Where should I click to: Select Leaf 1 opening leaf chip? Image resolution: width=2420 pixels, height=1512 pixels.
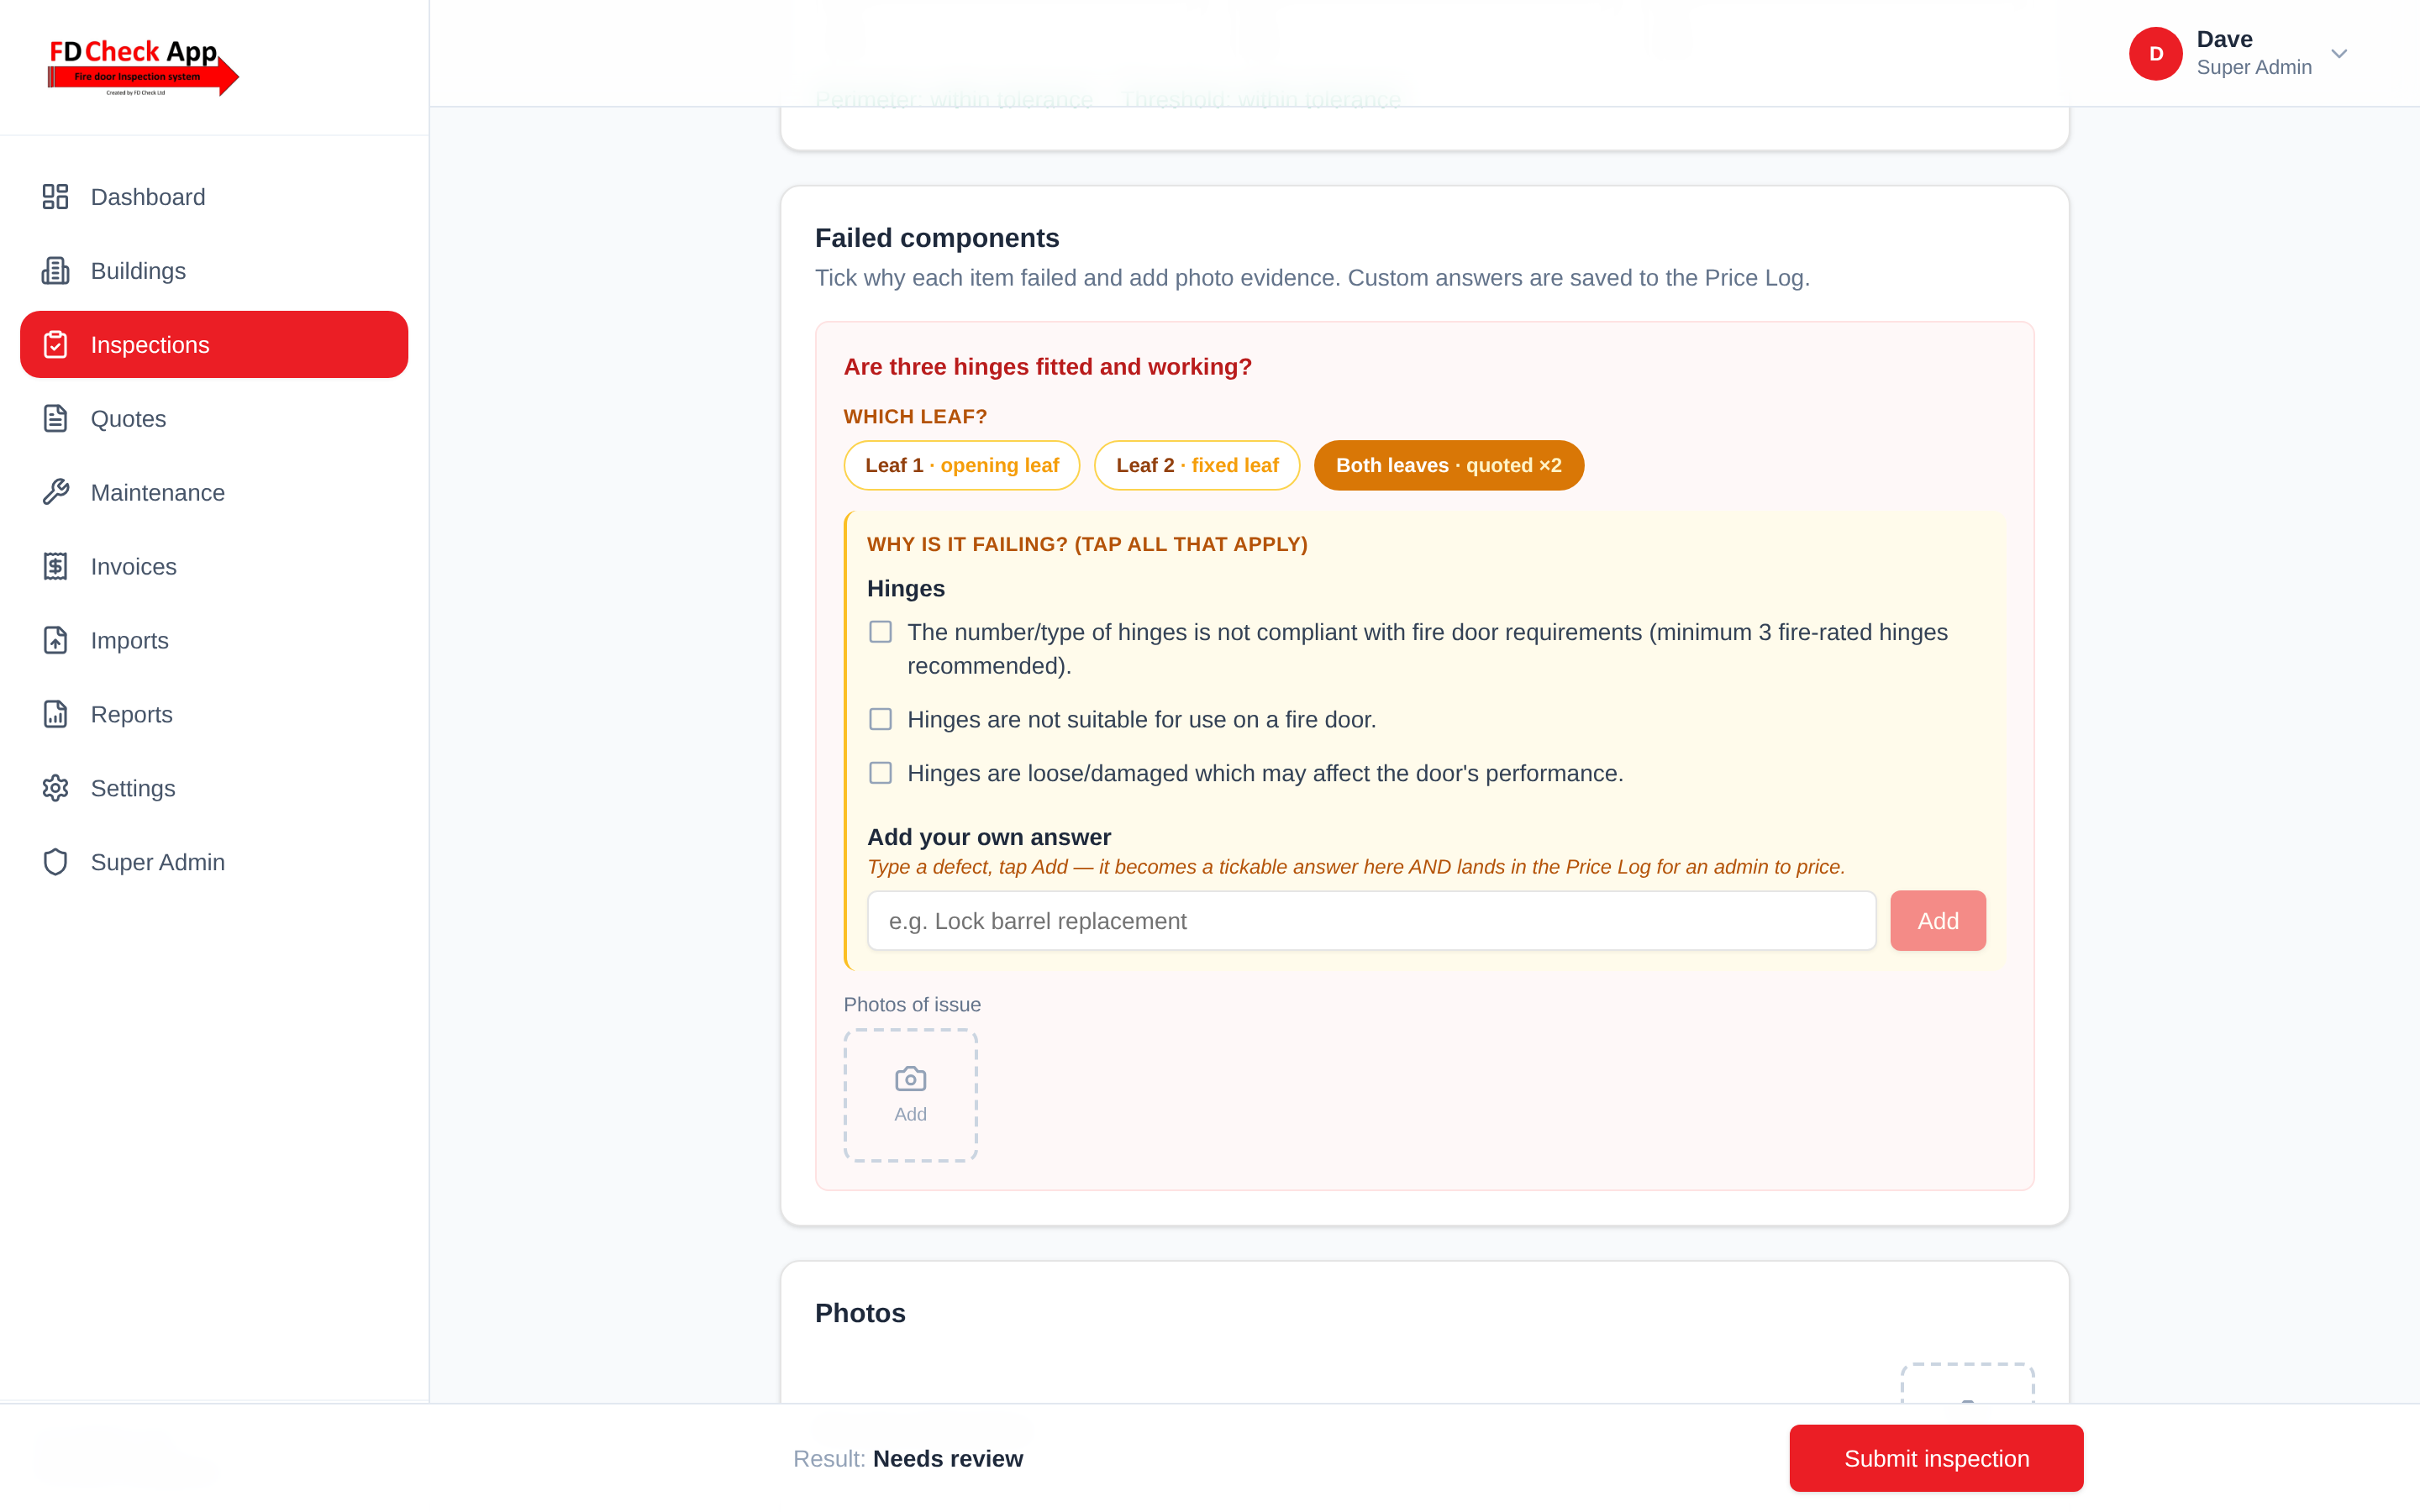pos(961,466)
